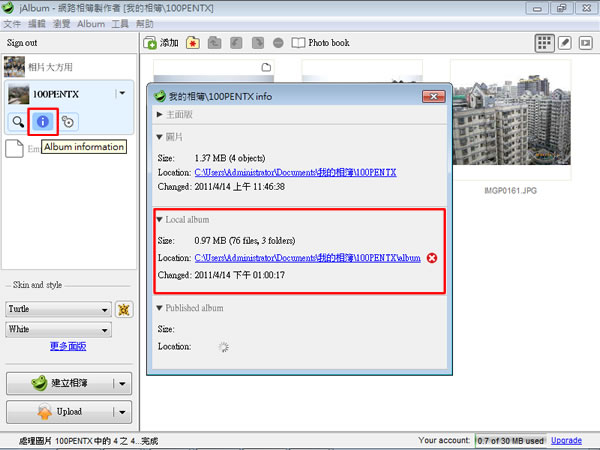Click the empty page icon in sidebar
This screenshot has height=450, width=600.
[15, 148]
